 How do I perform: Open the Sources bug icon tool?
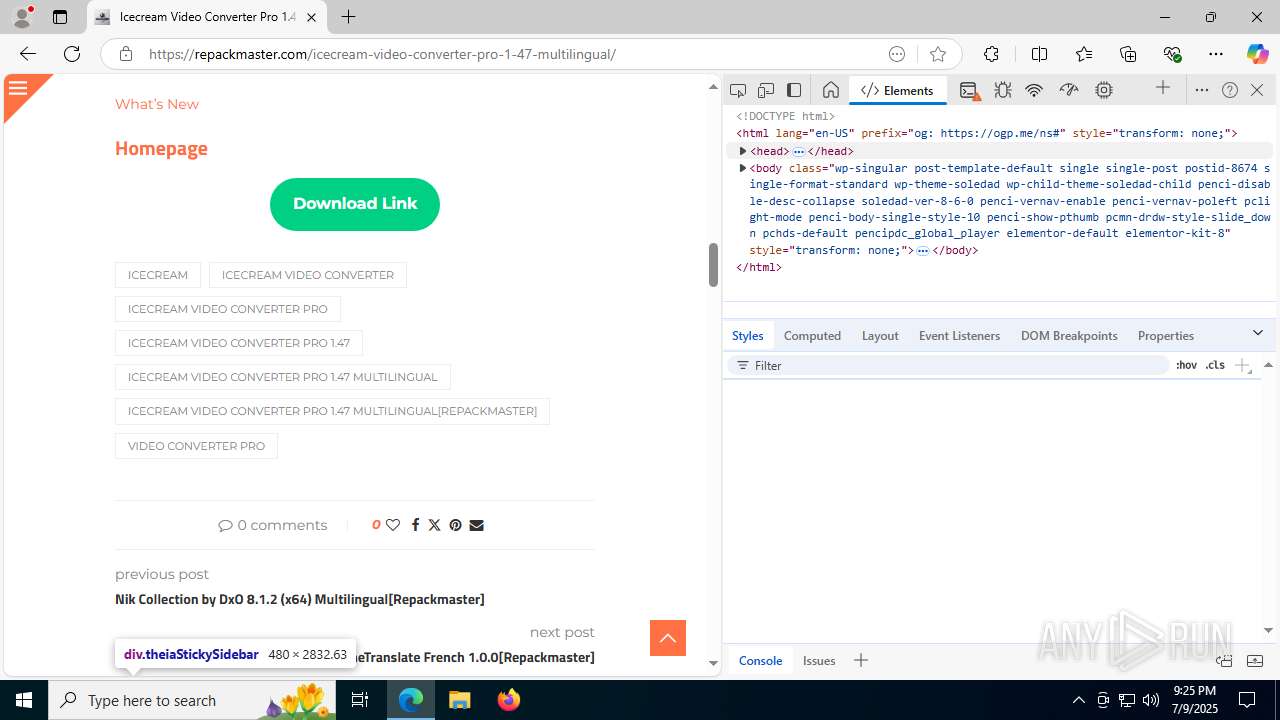tap(1002, 90)
